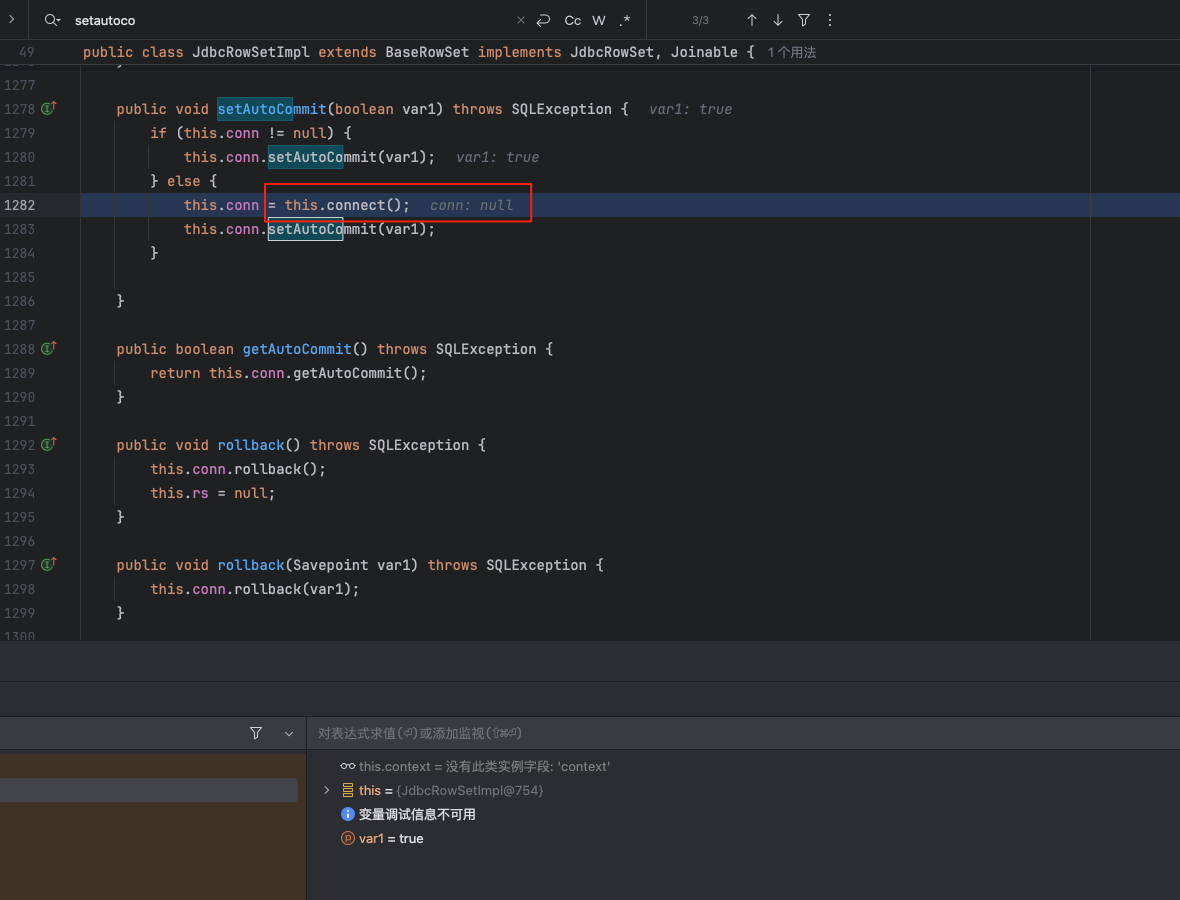Insert new line icon in search field
The image size is (1180, 900).
[543, 20]
